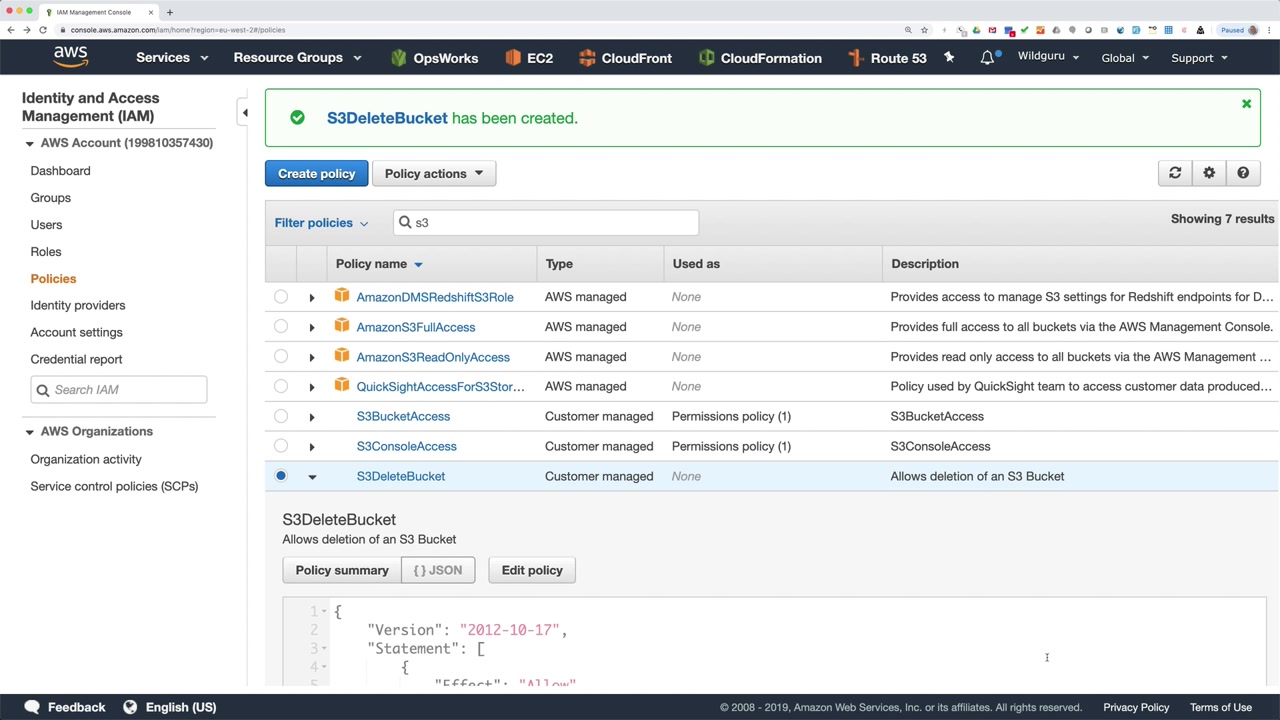Select the AmazonS3ReadOnlyAccess radio button
This screenshot has height=720, width=1280.
tap(281, 357)
